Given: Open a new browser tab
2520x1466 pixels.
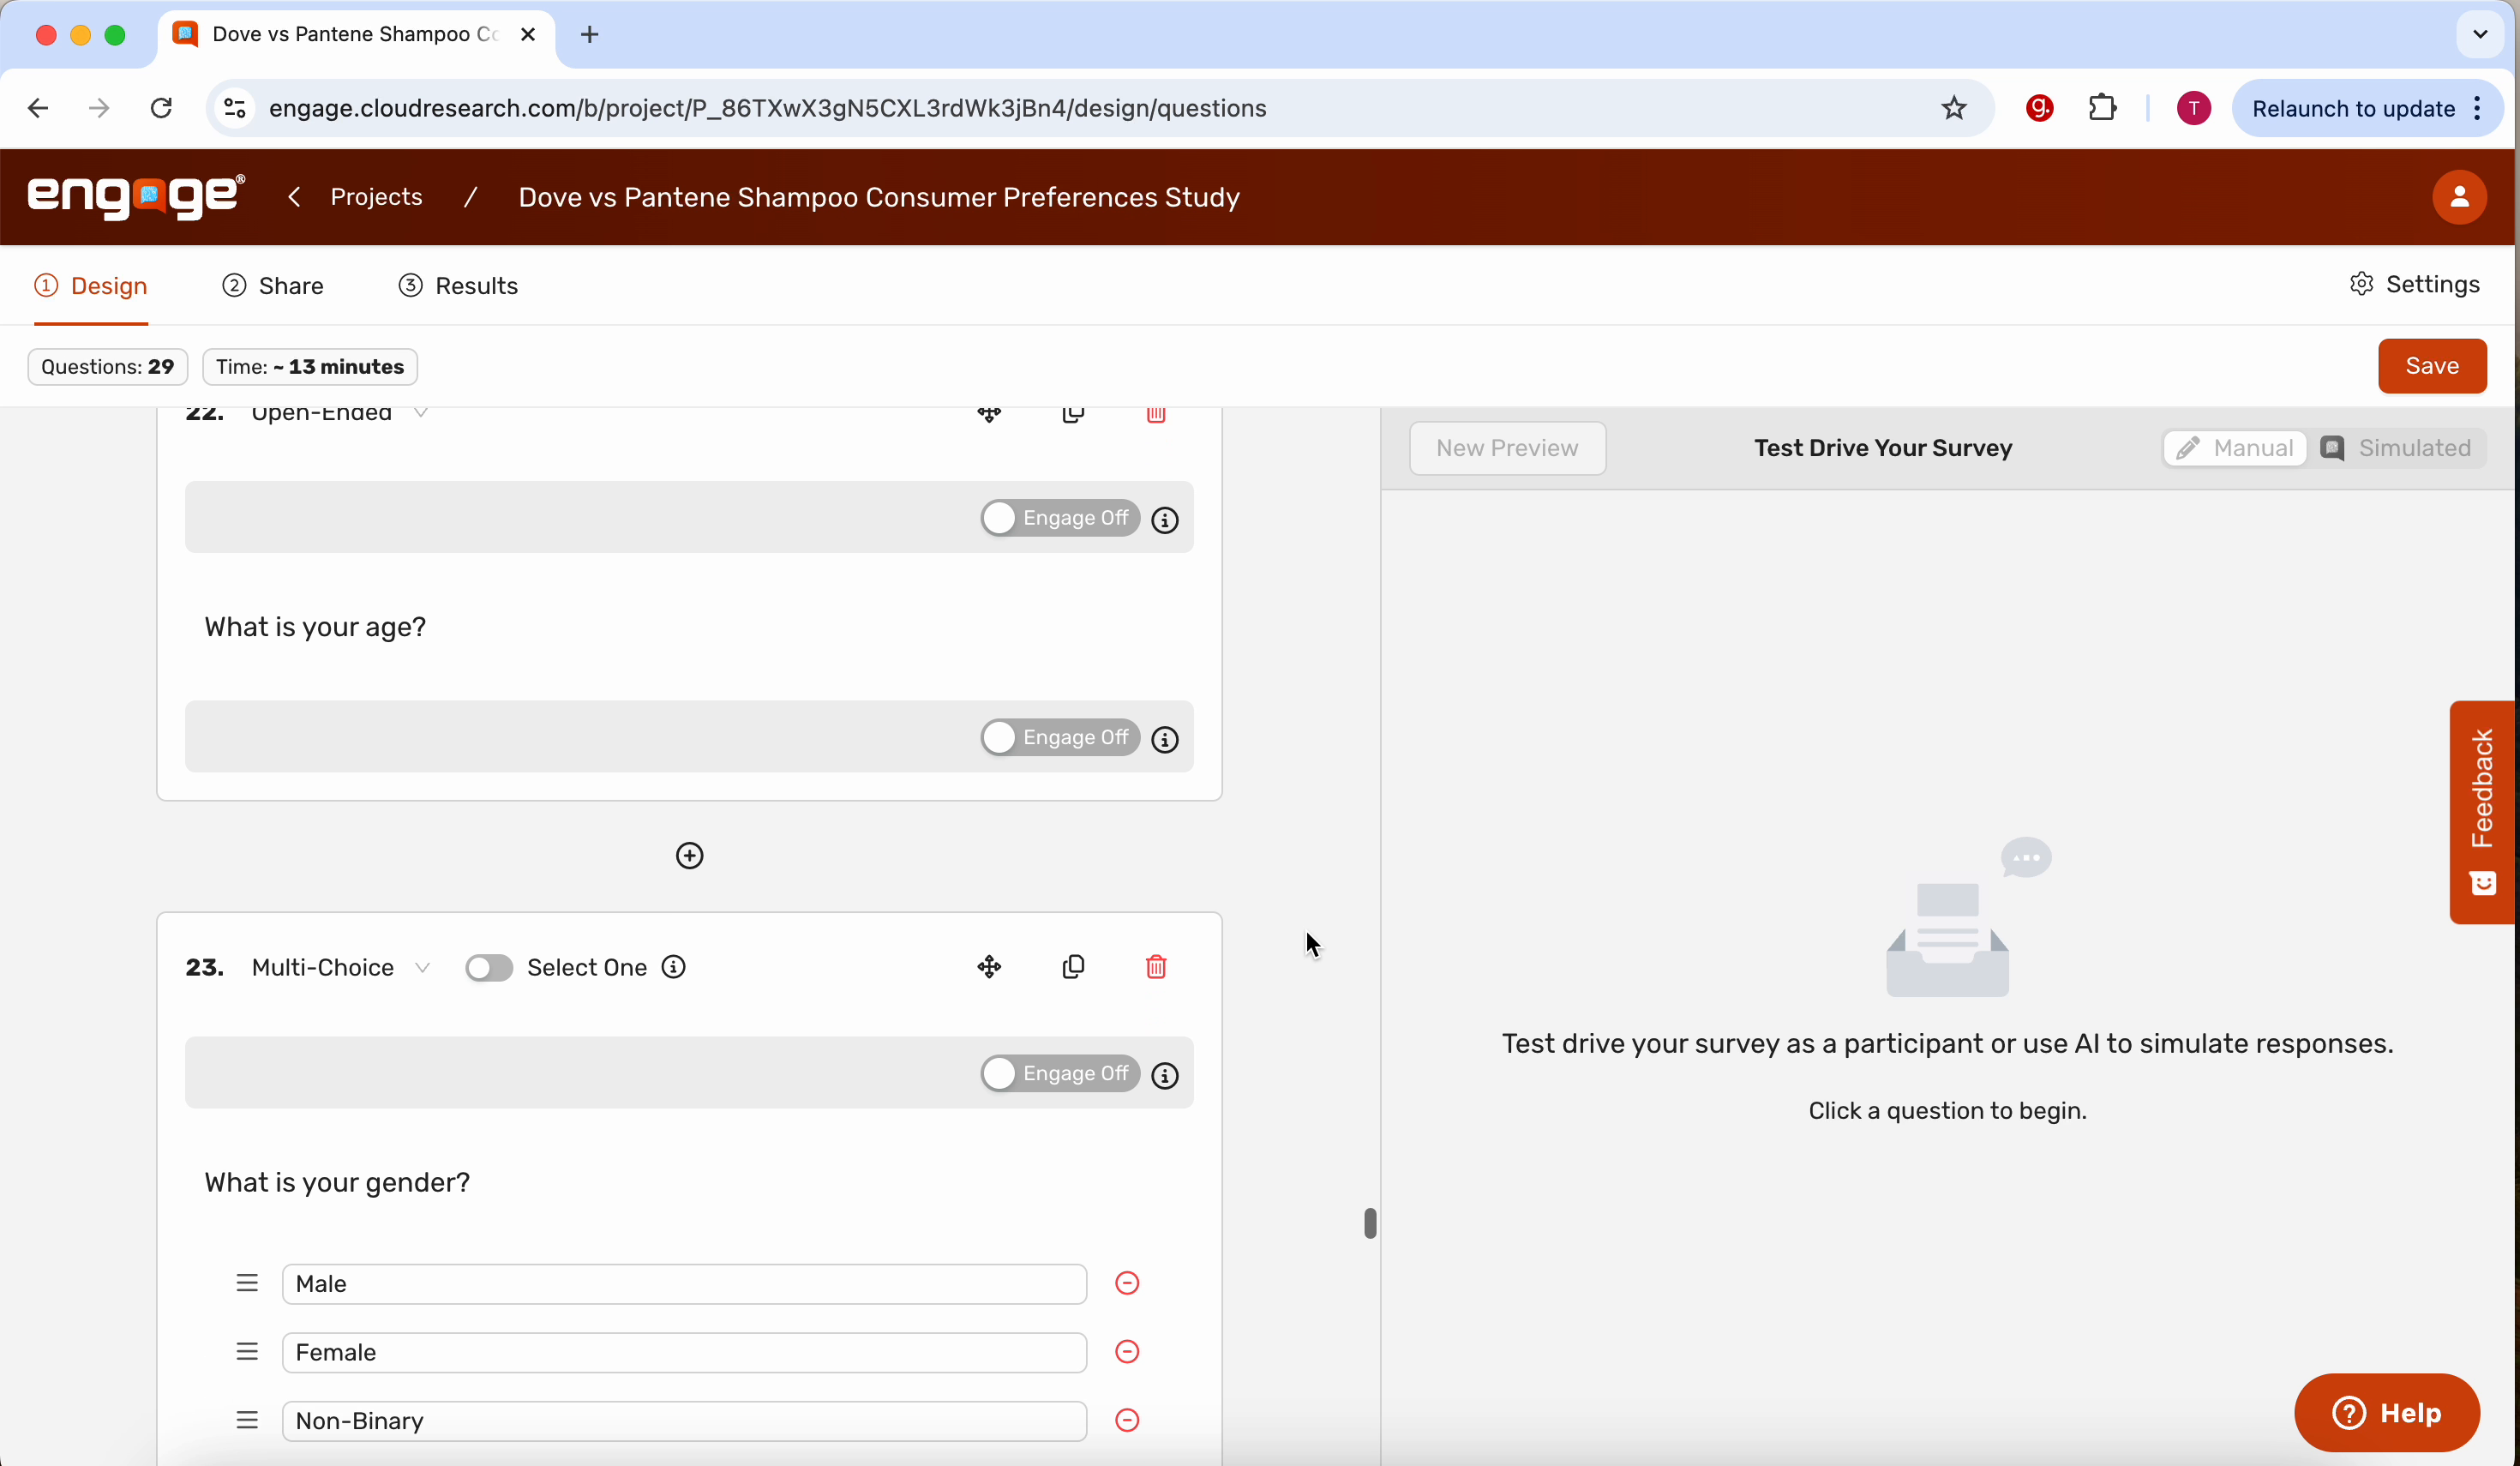Looking at the screenshot, I should pyautogui.click(x=590, y=34).
